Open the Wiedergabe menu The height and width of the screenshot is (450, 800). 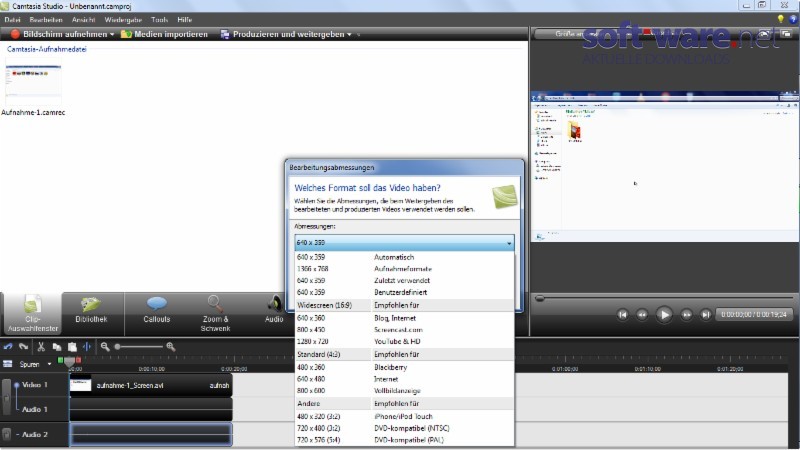(x=123, y=19)
